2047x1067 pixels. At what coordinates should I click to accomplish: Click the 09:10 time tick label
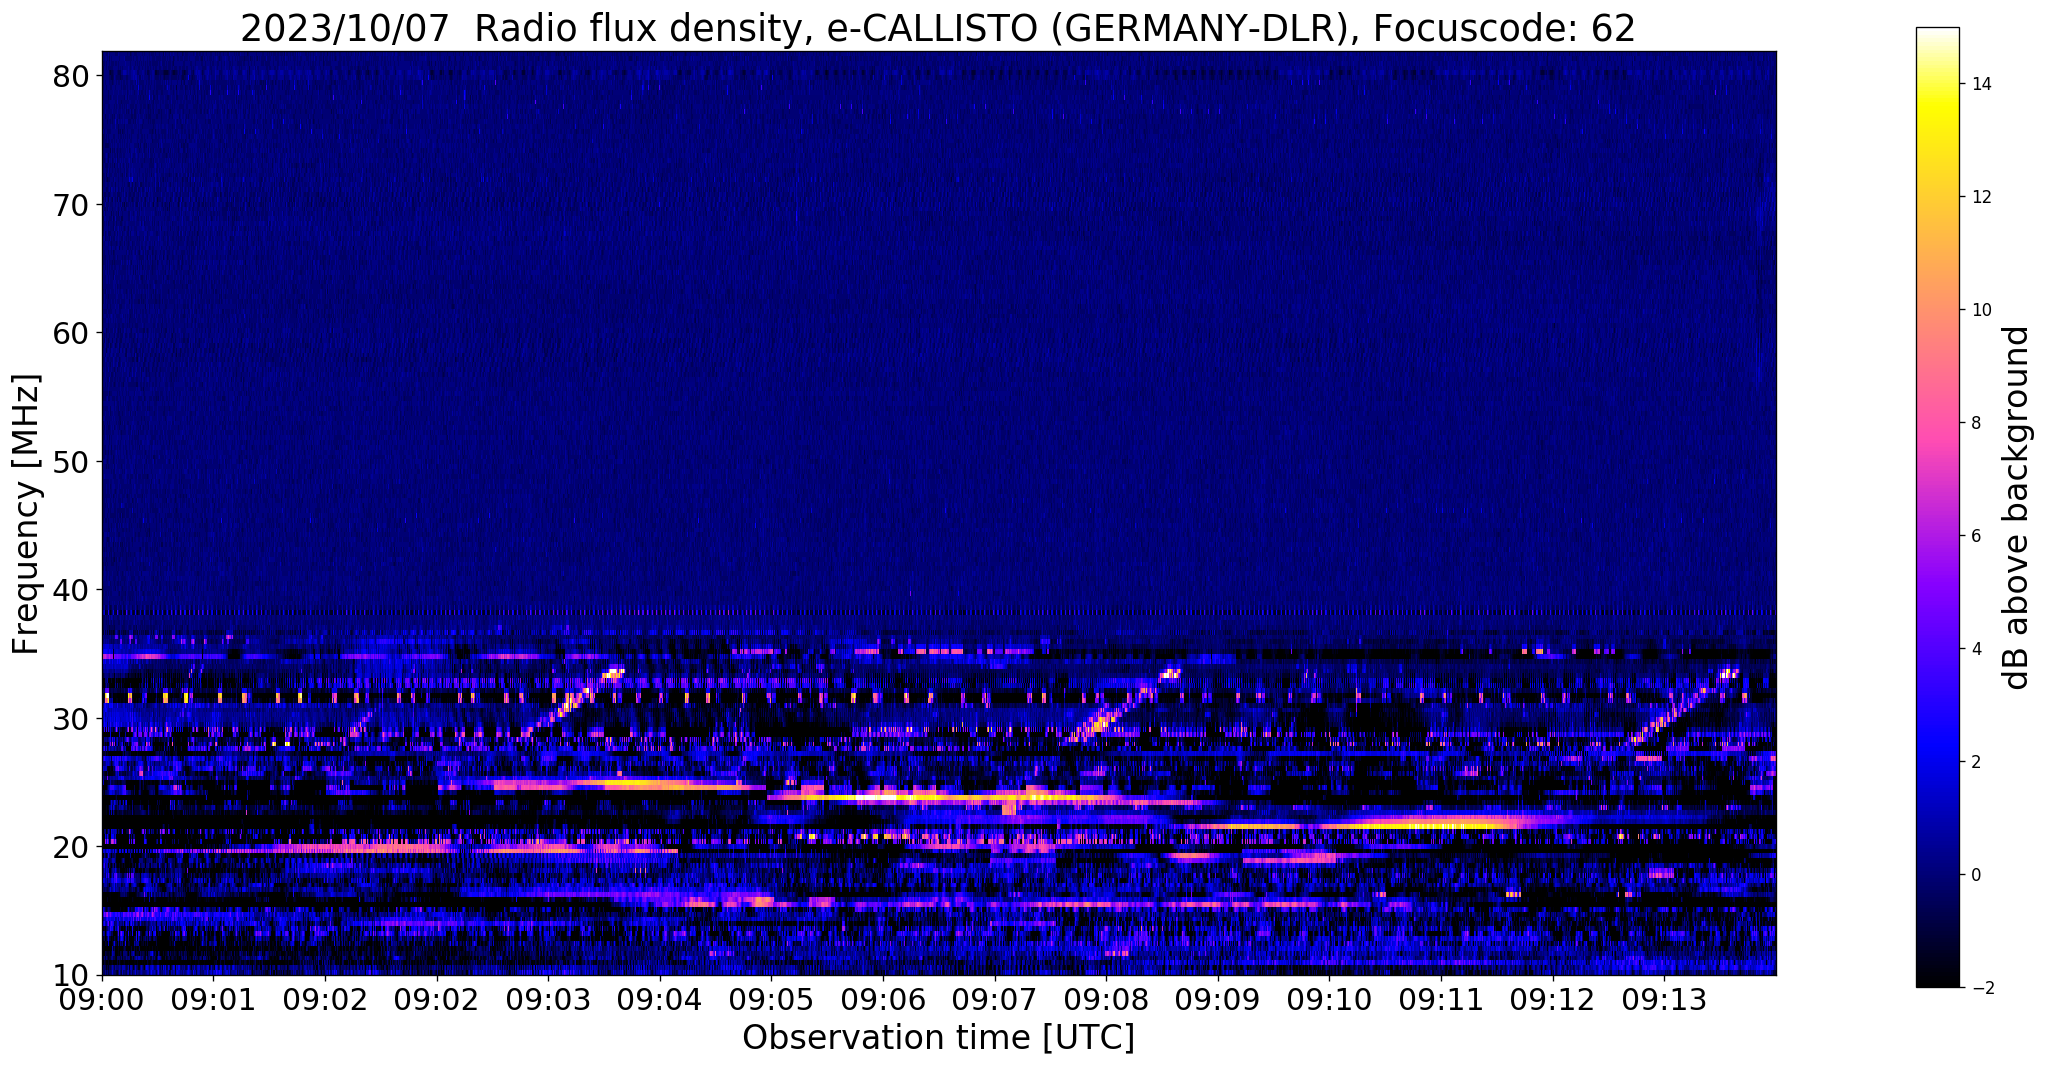pyautogui.click(x=1329, y=998)
